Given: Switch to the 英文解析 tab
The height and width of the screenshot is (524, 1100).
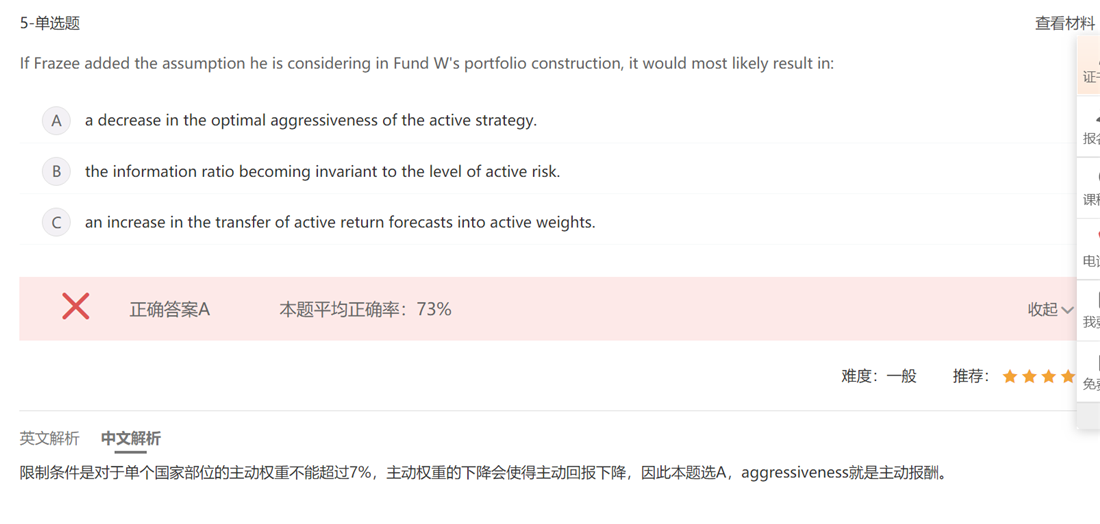Looking at the screenshot, I should click(x=49, y=438).
